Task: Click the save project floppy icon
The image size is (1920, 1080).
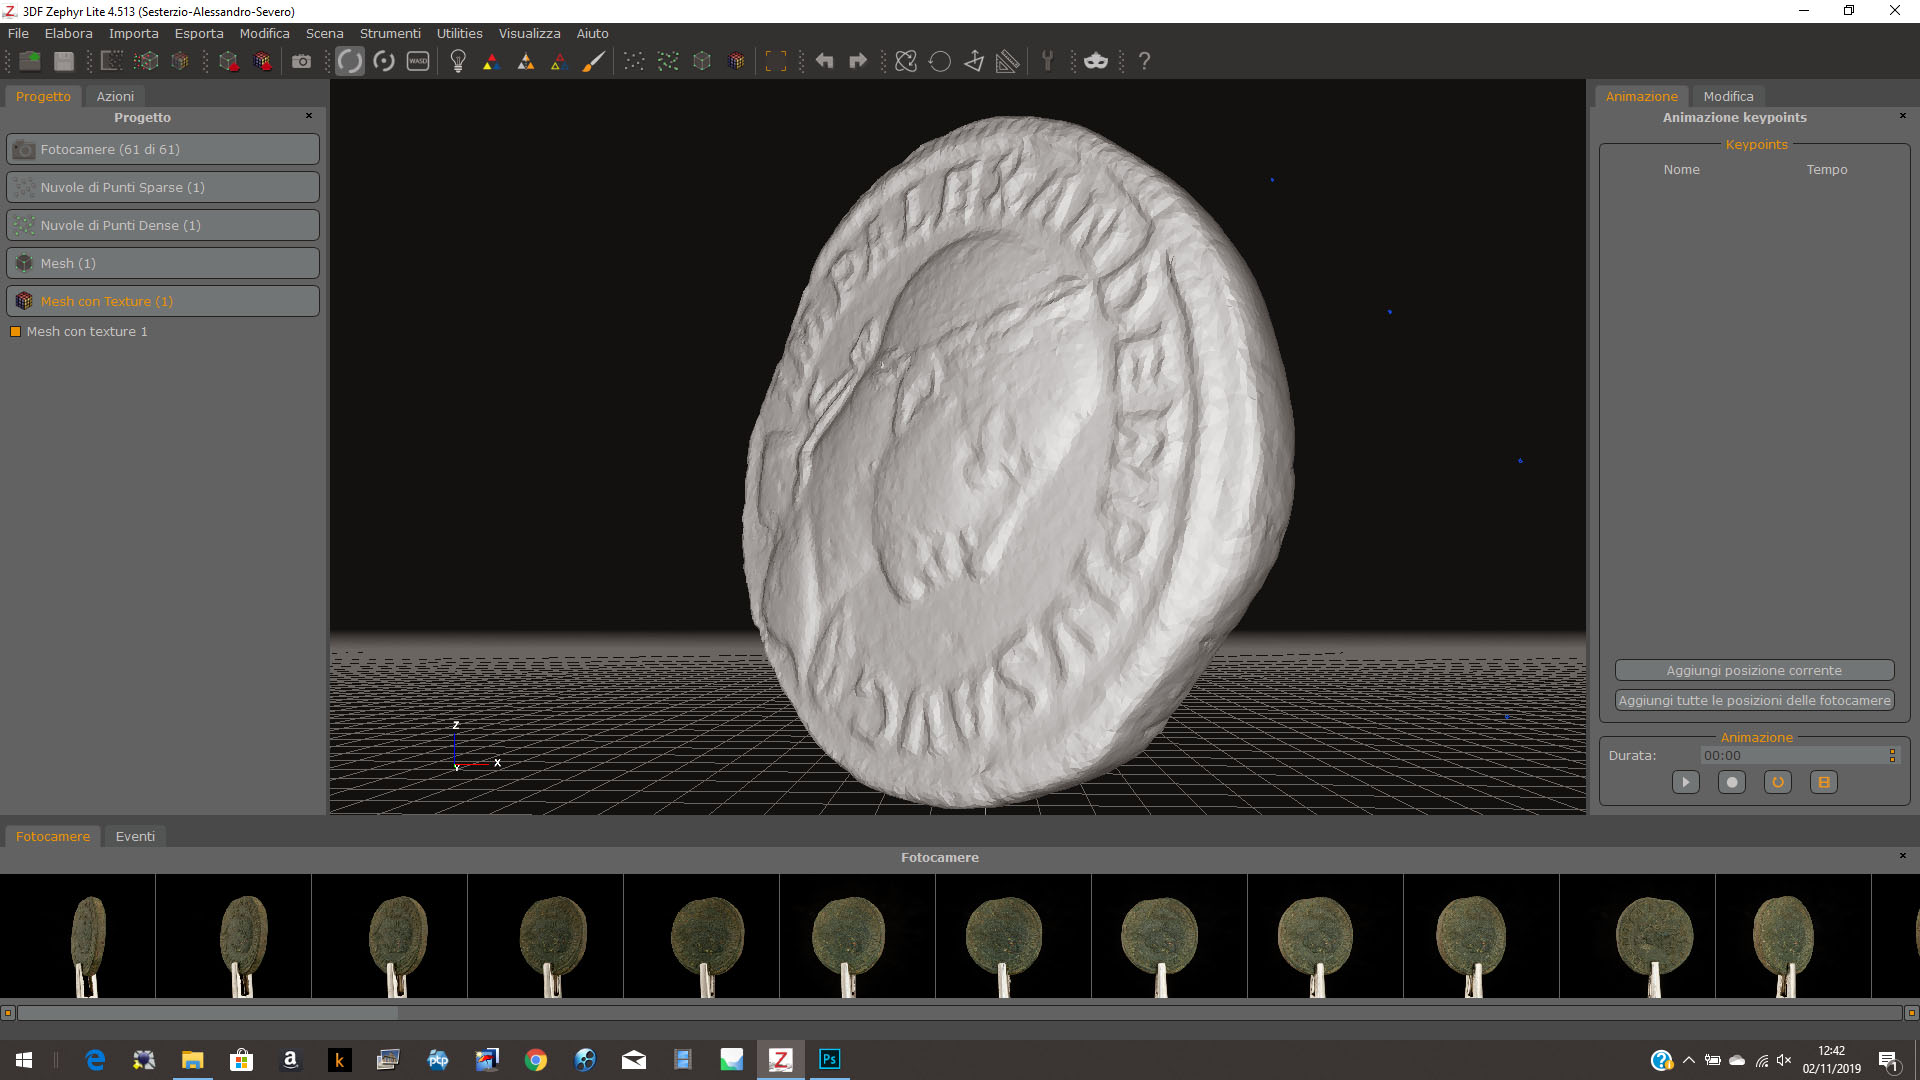Action: coord(64,61)
